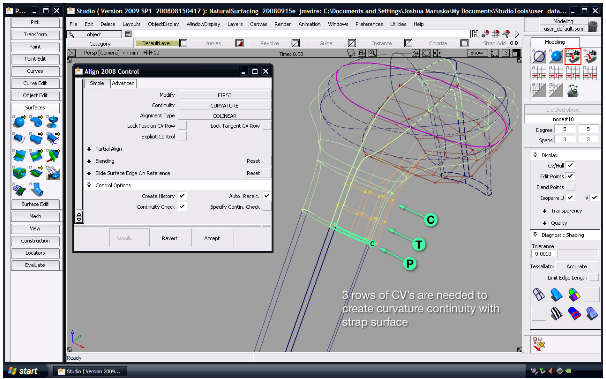
Task: Expand Transparency section in control panel
Action: (x=545, y=211)
